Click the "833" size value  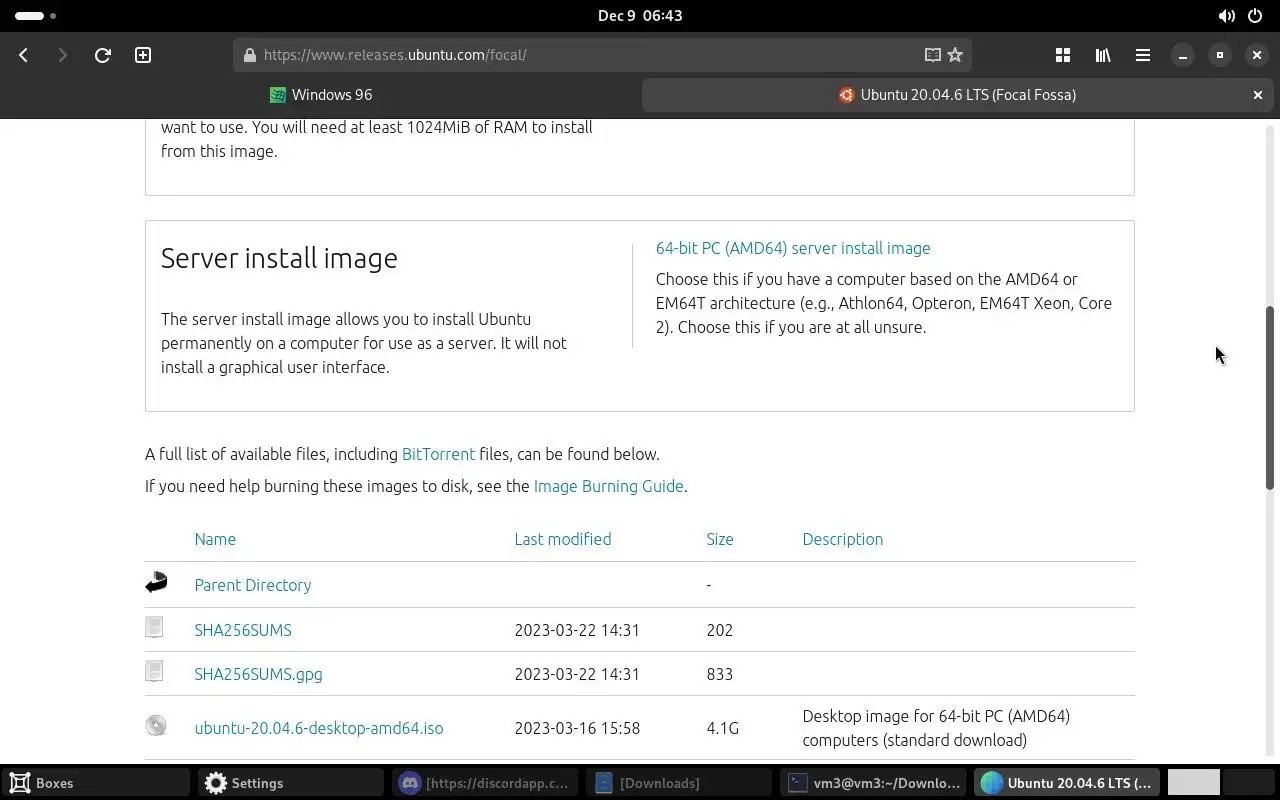720,674
